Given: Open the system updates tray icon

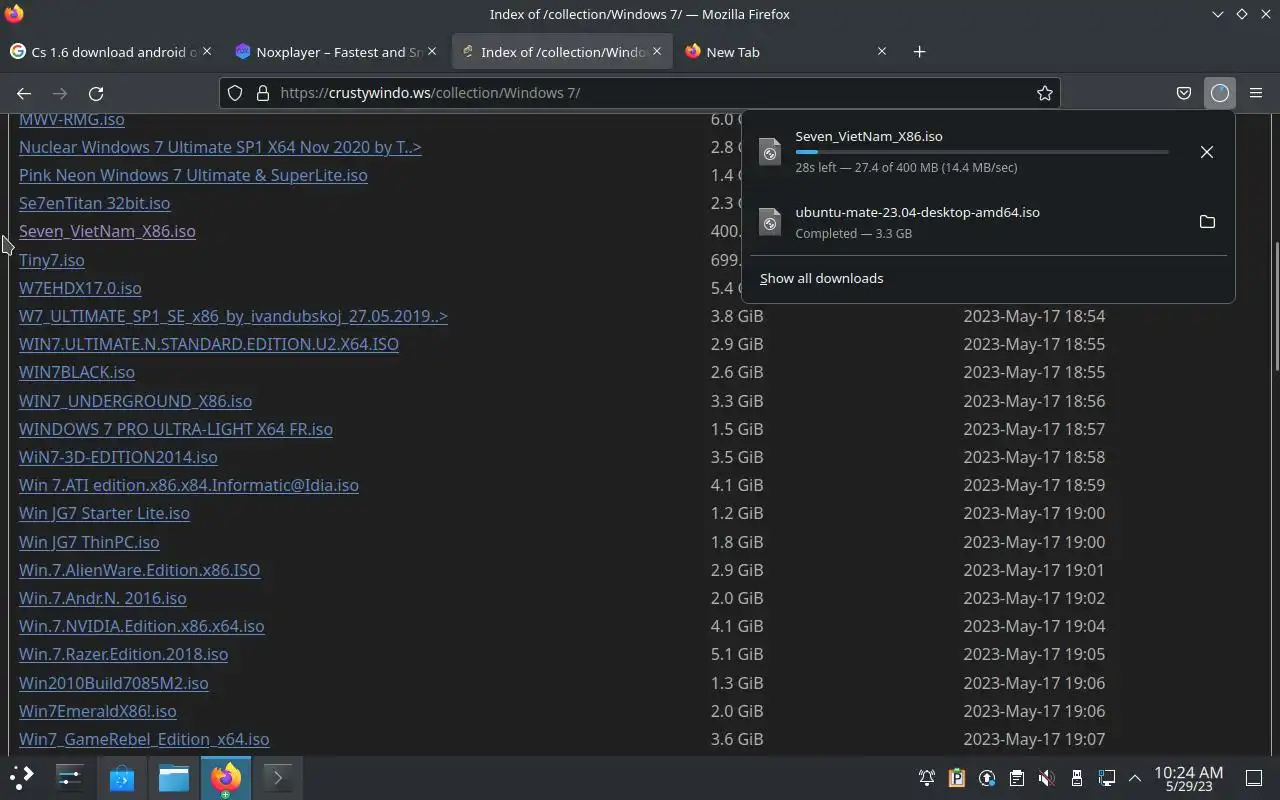Looking at the screenshot, I should tap(987, 778).
